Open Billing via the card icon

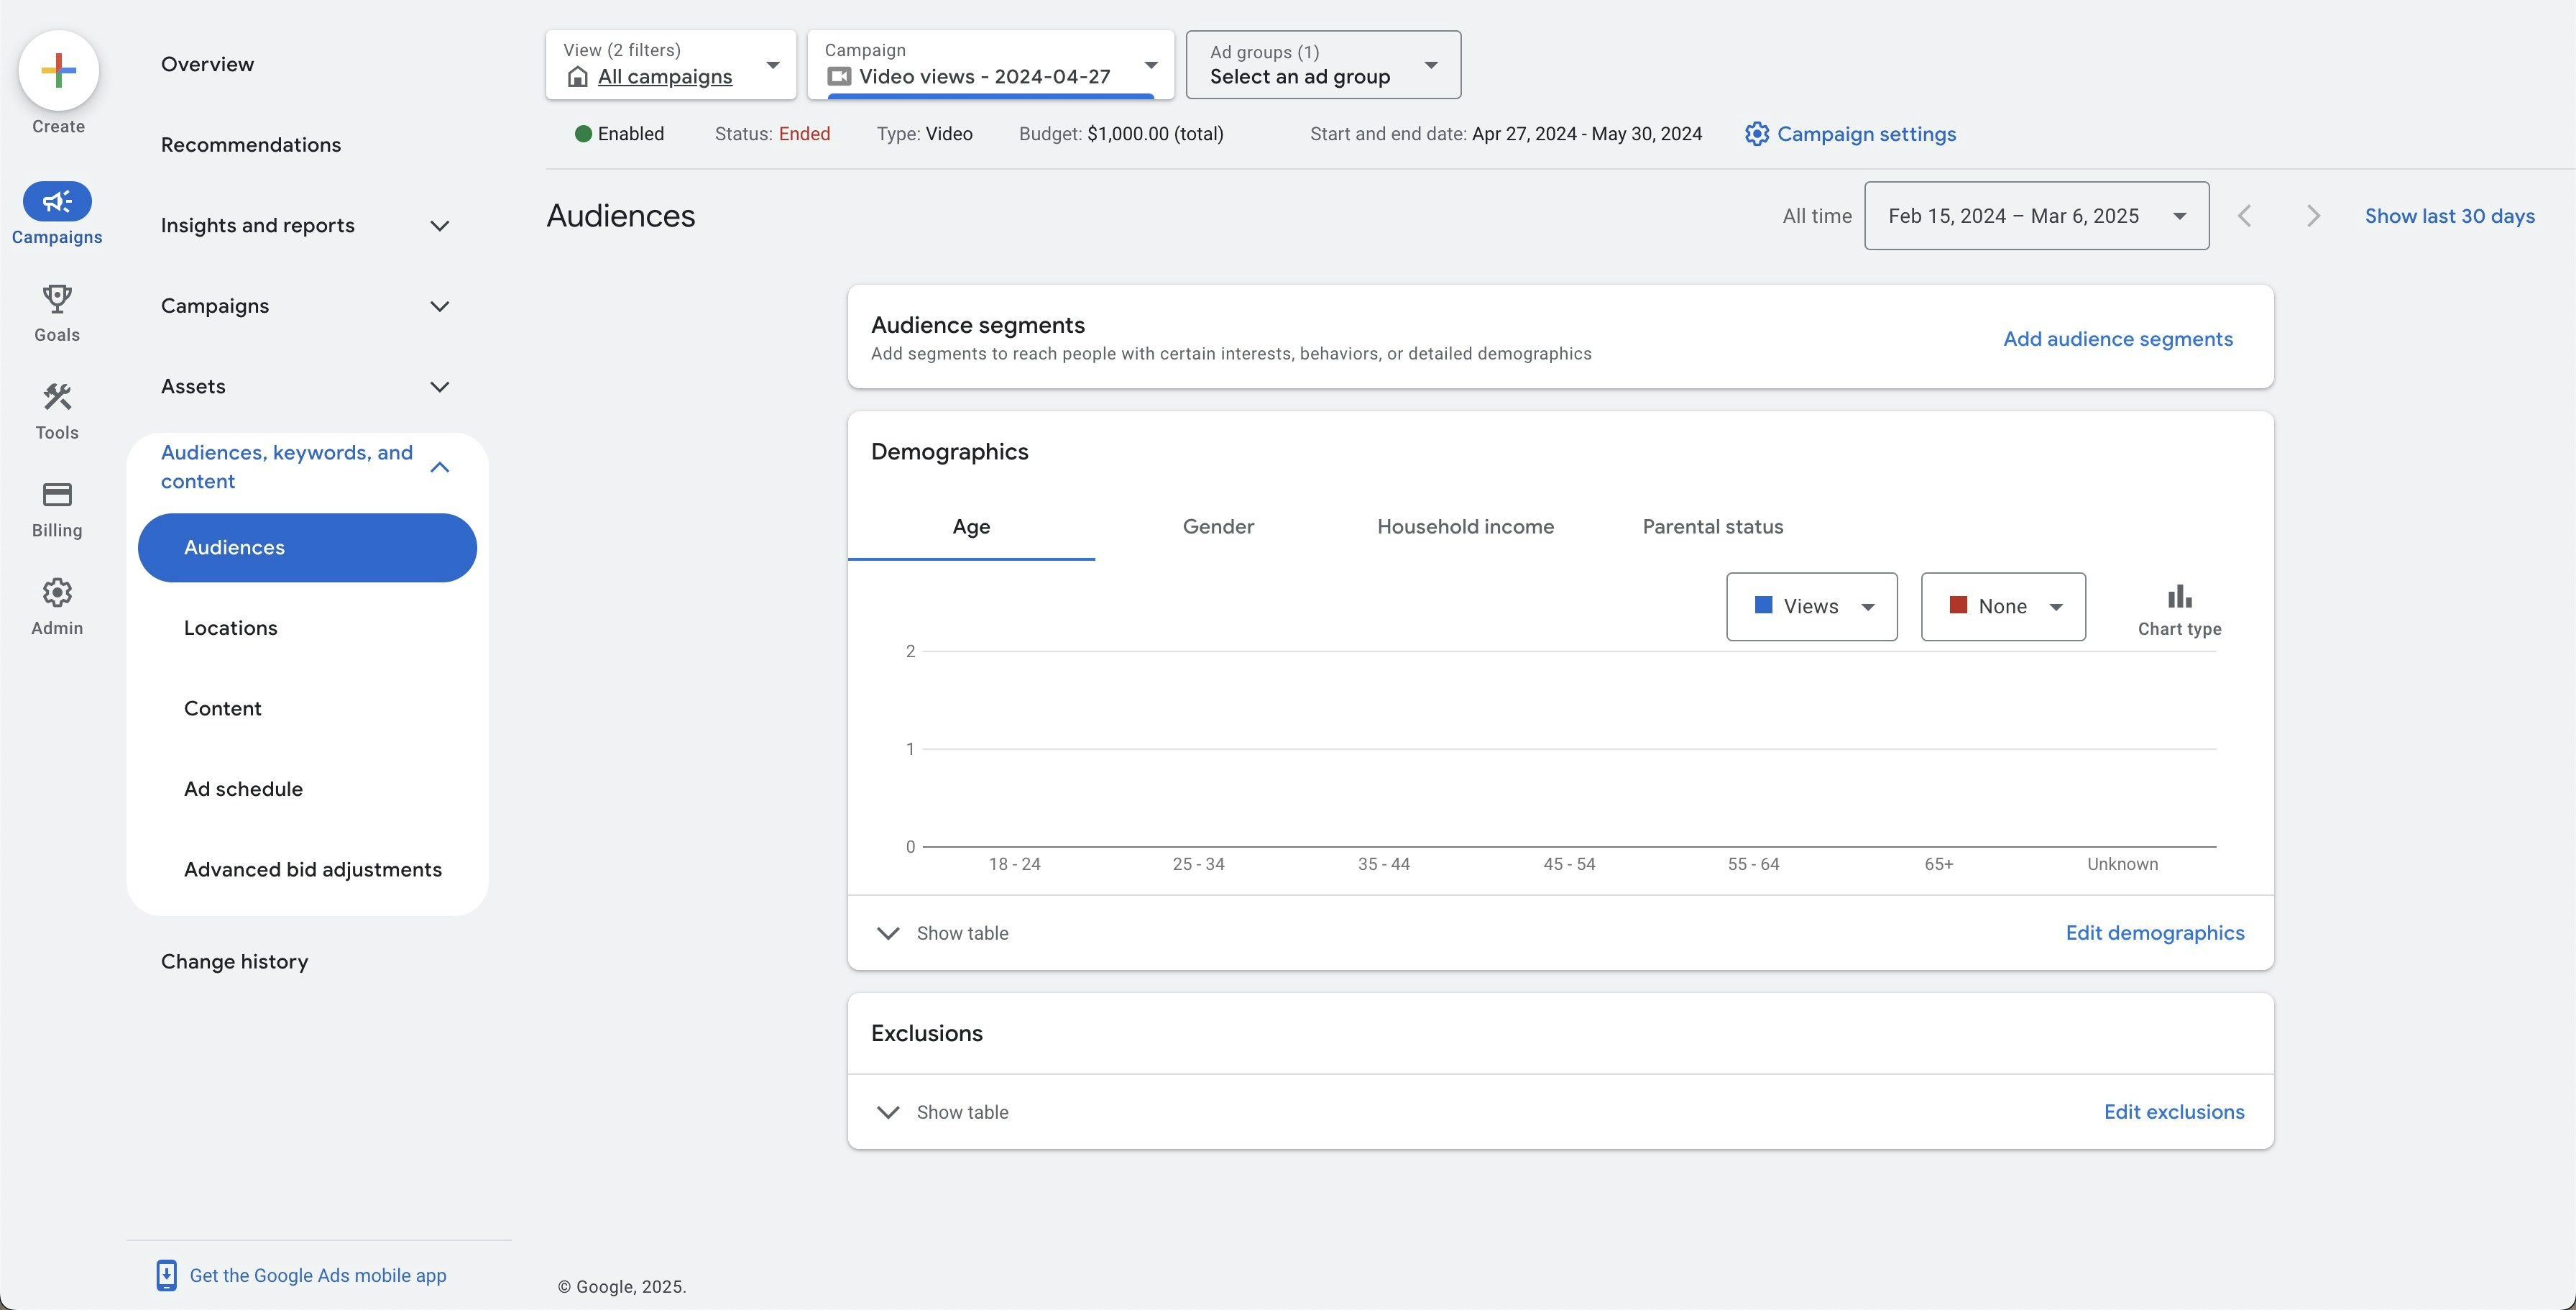pos(57,495)
